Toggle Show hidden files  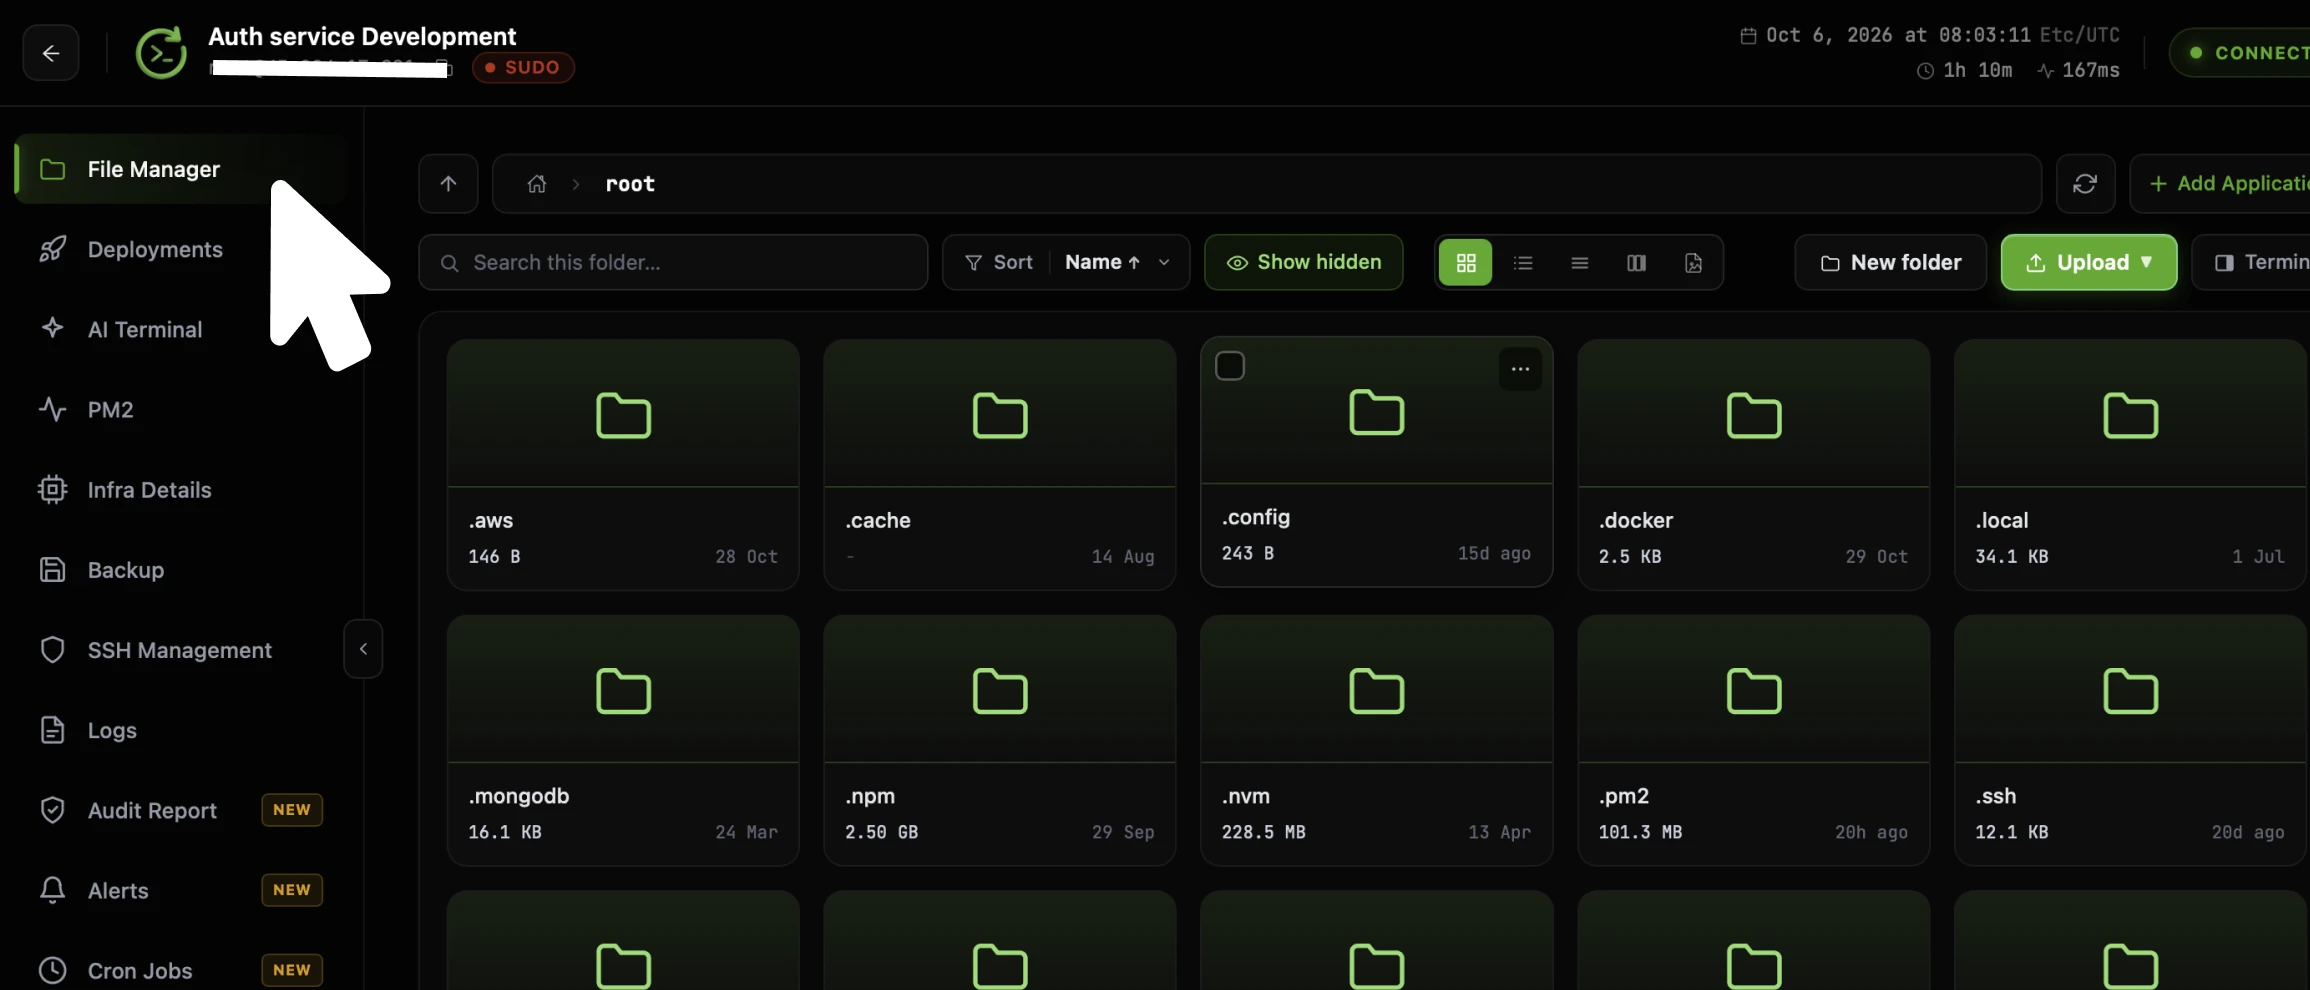1303,262
